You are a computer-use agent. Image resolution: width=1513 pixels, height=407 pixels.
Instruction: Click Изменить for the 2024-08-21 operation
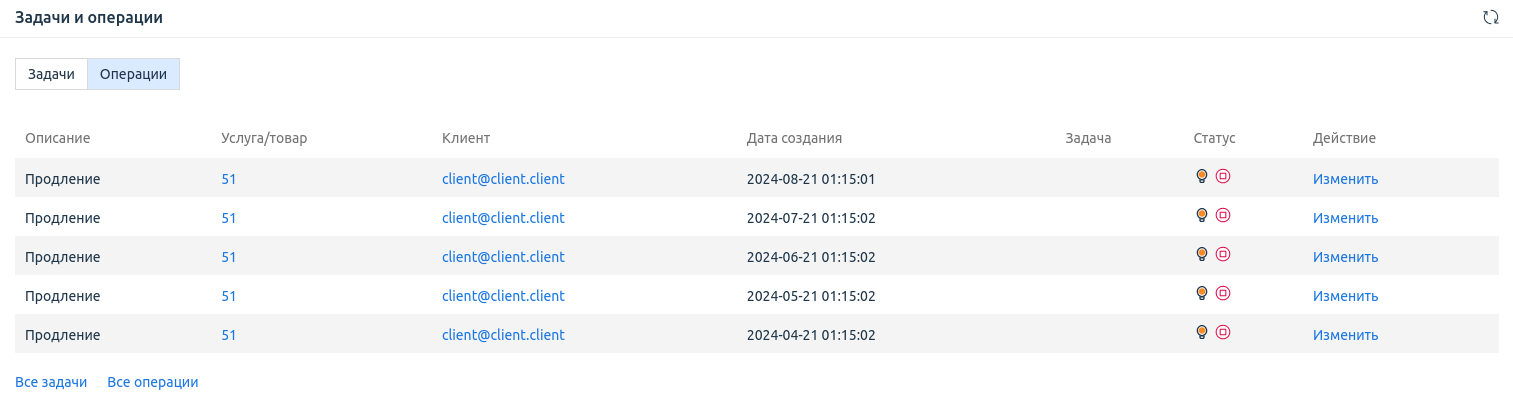(1345, 179)
